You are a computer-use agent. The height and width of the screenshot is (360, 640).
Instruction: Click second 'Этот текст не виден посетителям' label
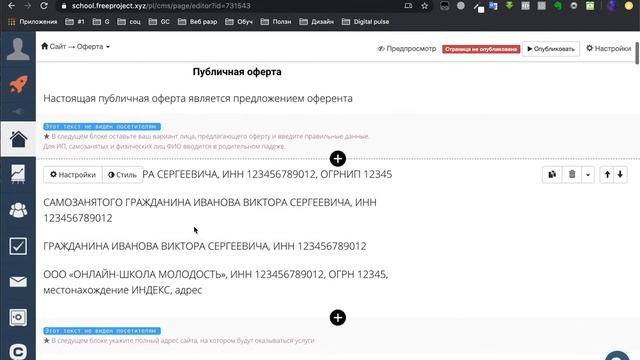102,331
